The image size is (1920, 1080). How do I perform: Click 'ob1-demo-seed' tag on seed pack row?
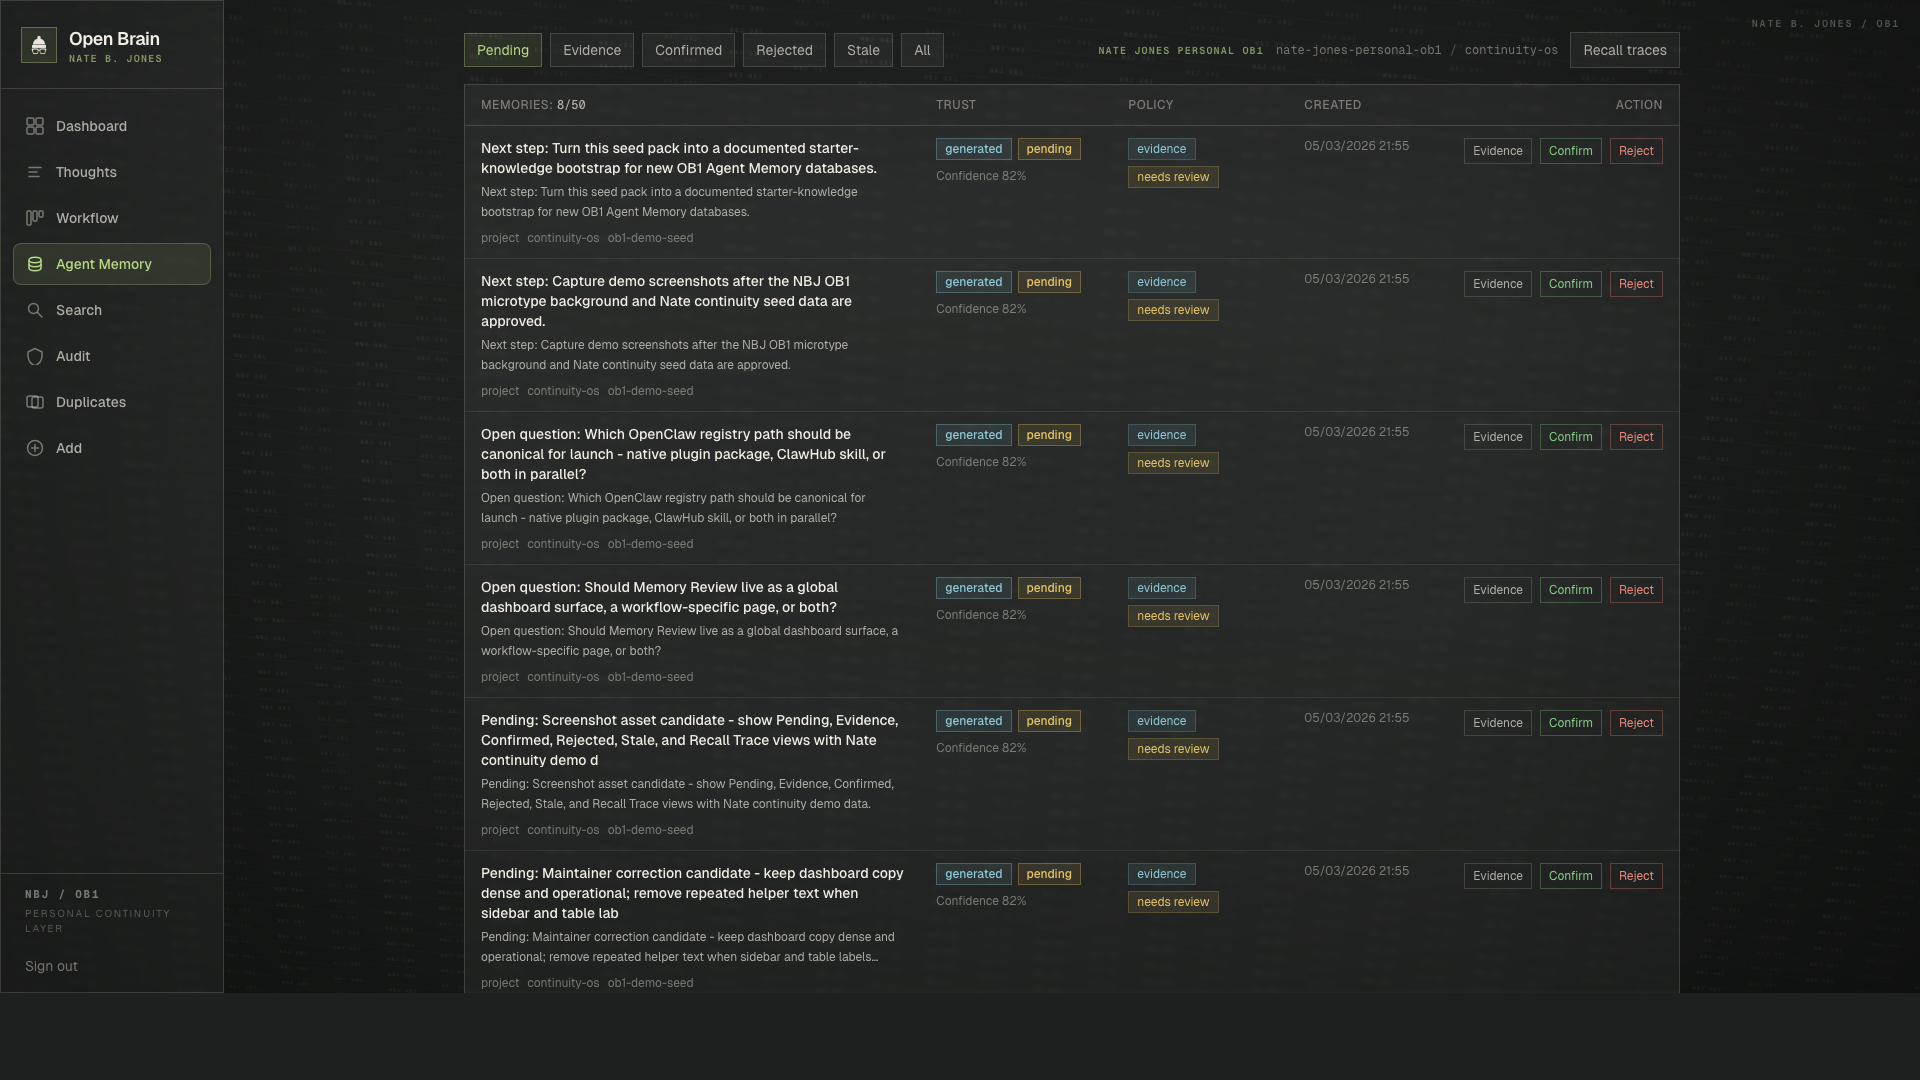click(650, 238)
